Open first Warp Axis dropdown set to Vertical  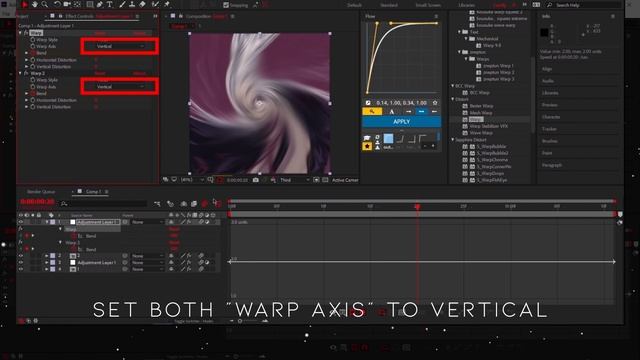tap(120, 46)
